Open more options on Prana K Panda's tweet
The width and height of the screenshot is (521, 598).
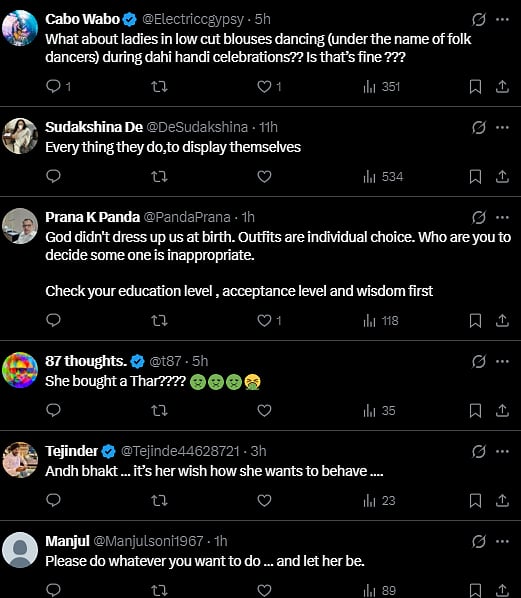502,217
